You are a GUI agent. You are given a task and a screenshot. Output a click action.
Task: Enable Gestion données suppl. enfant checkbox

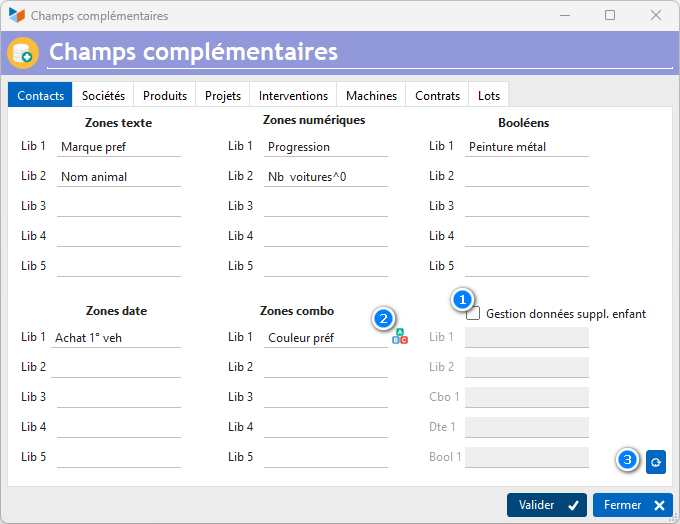(473, 313)
